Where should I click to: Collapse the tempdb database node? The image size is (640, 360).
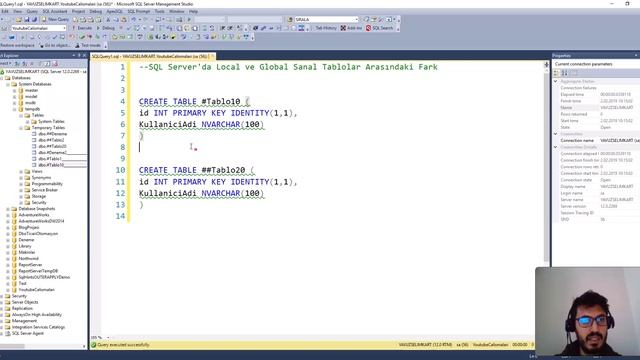14,109
